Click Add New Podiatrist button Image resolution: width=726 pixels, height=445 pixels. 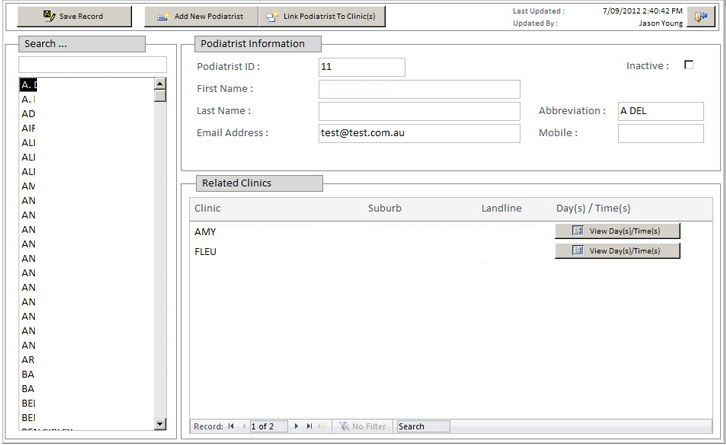pos(201,16)
